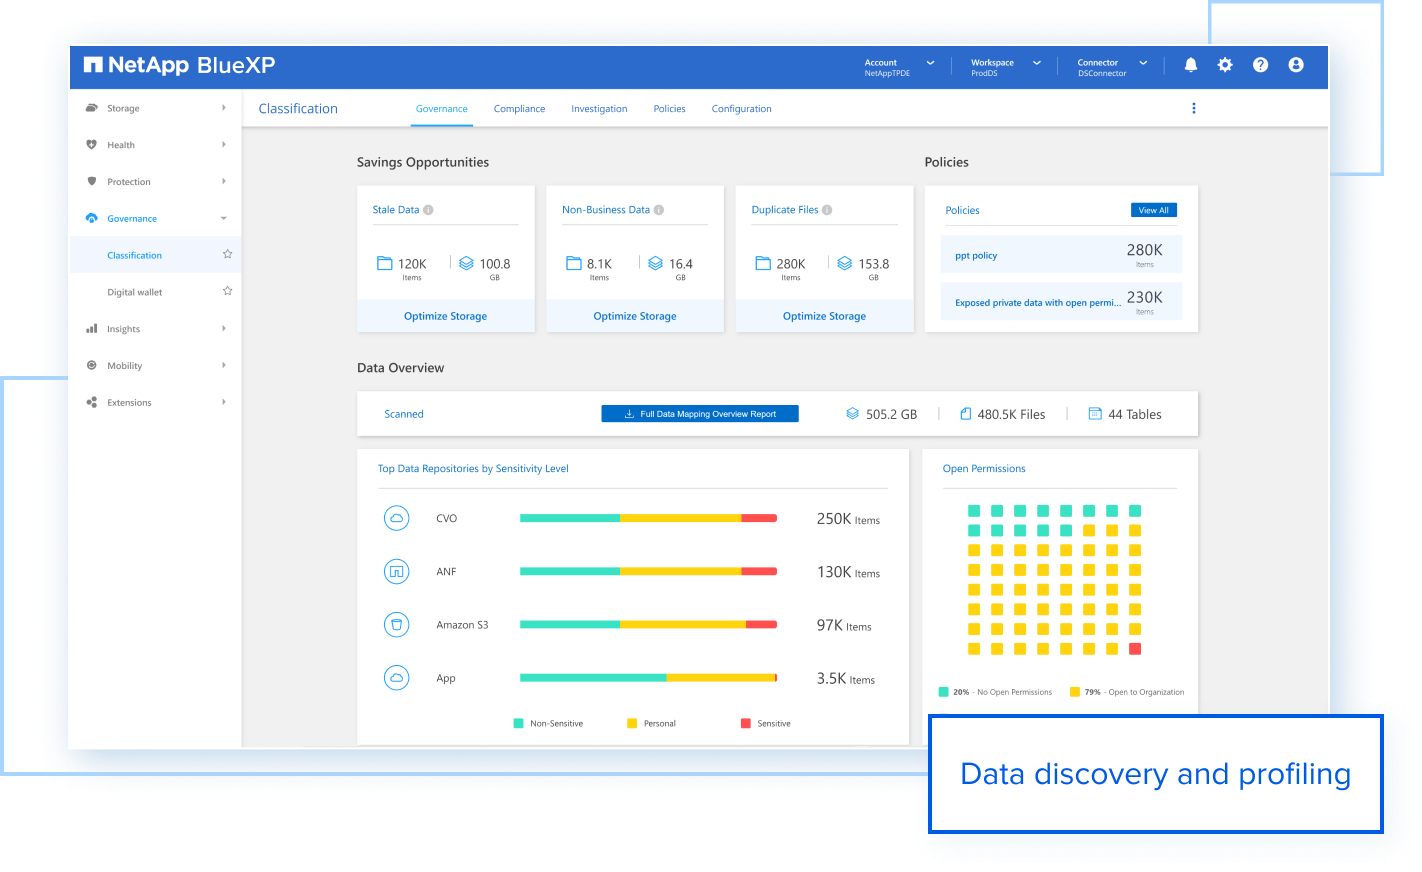Viewport: 1422px width, 872px height.
Task: Toggle the Sensitive legend swatch
Action: click(744, 722)
